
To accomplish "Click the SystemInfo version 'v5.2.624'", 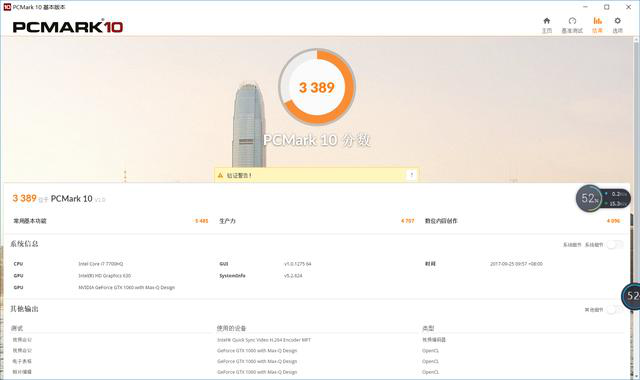I will tap(293, 276).
